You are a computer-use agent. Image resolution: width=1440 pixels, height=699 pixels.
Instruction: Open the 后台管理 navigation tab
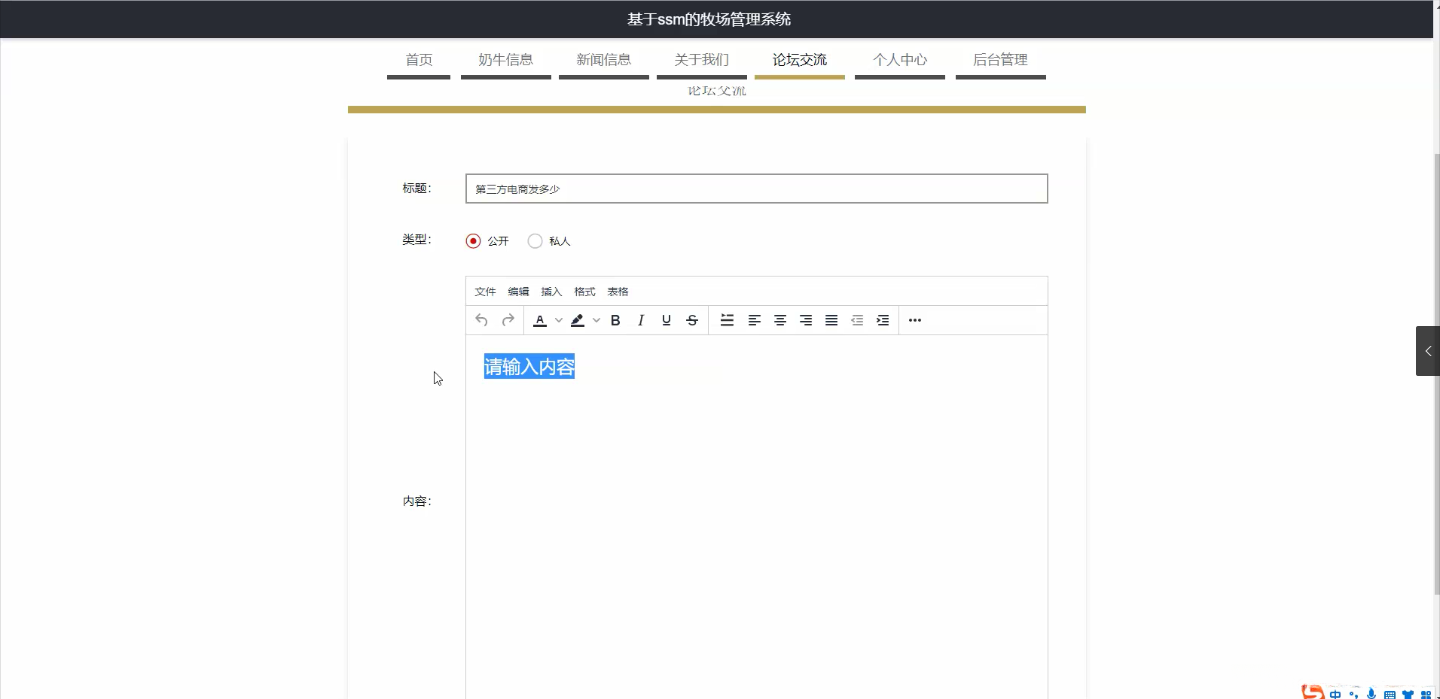click(x=1000, y=60)
